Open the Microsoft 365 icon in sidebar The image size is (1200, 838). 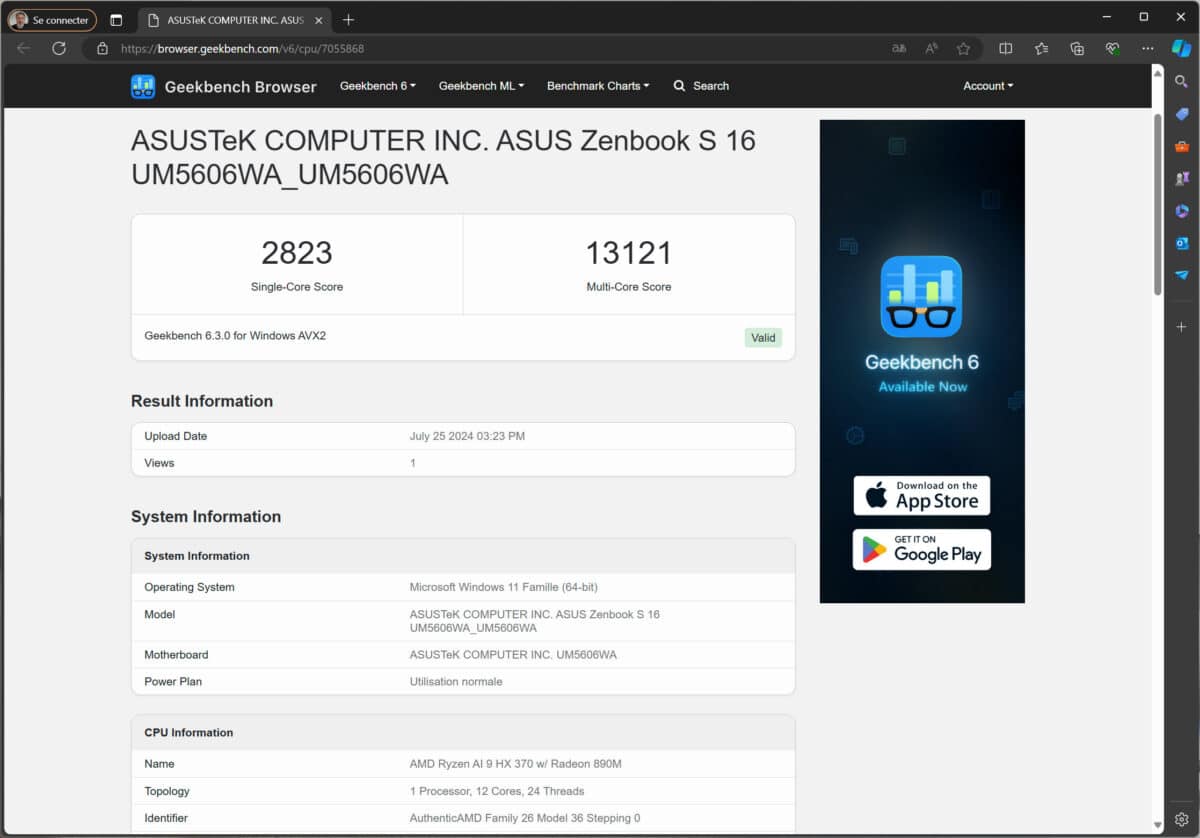click(1181, 210)
